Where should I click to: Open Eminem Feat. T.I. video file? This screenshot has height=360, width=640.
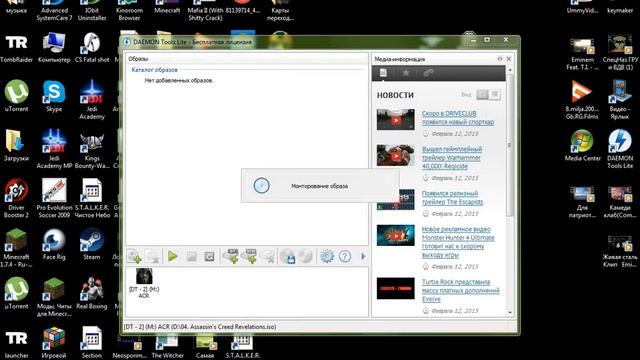[582, 54]
